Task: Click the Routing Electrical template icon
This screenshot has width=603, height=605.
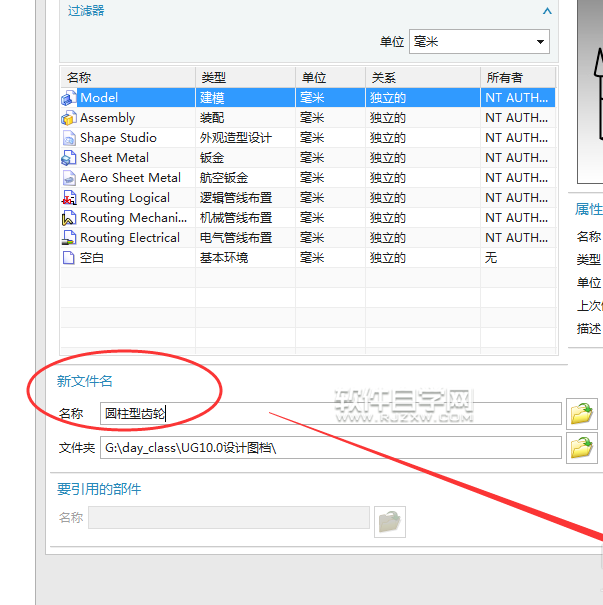Action: 69,238
